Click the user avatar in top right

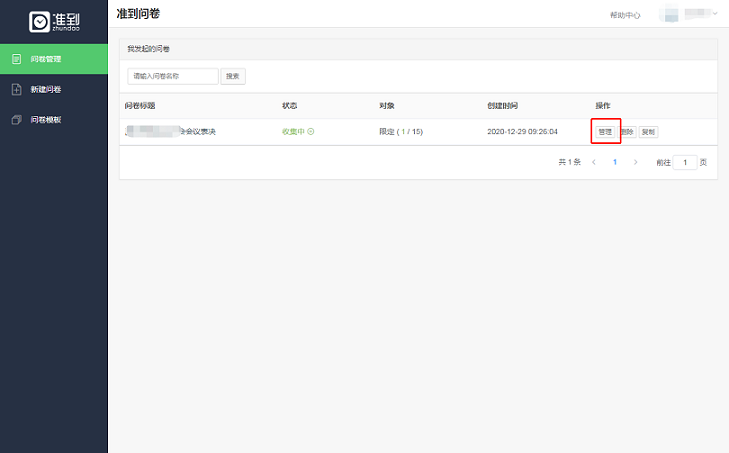[670, 14]
